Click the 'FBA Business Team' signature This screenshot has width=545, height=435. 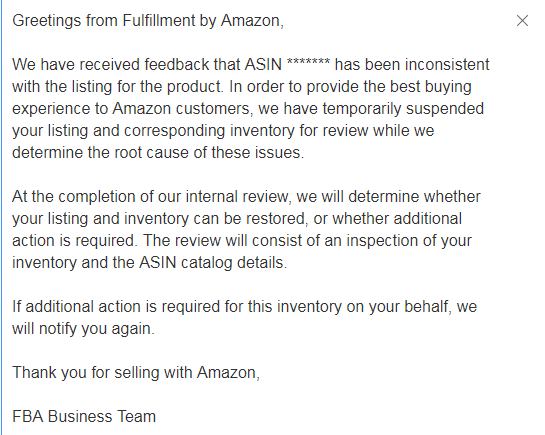pos(84,416)
